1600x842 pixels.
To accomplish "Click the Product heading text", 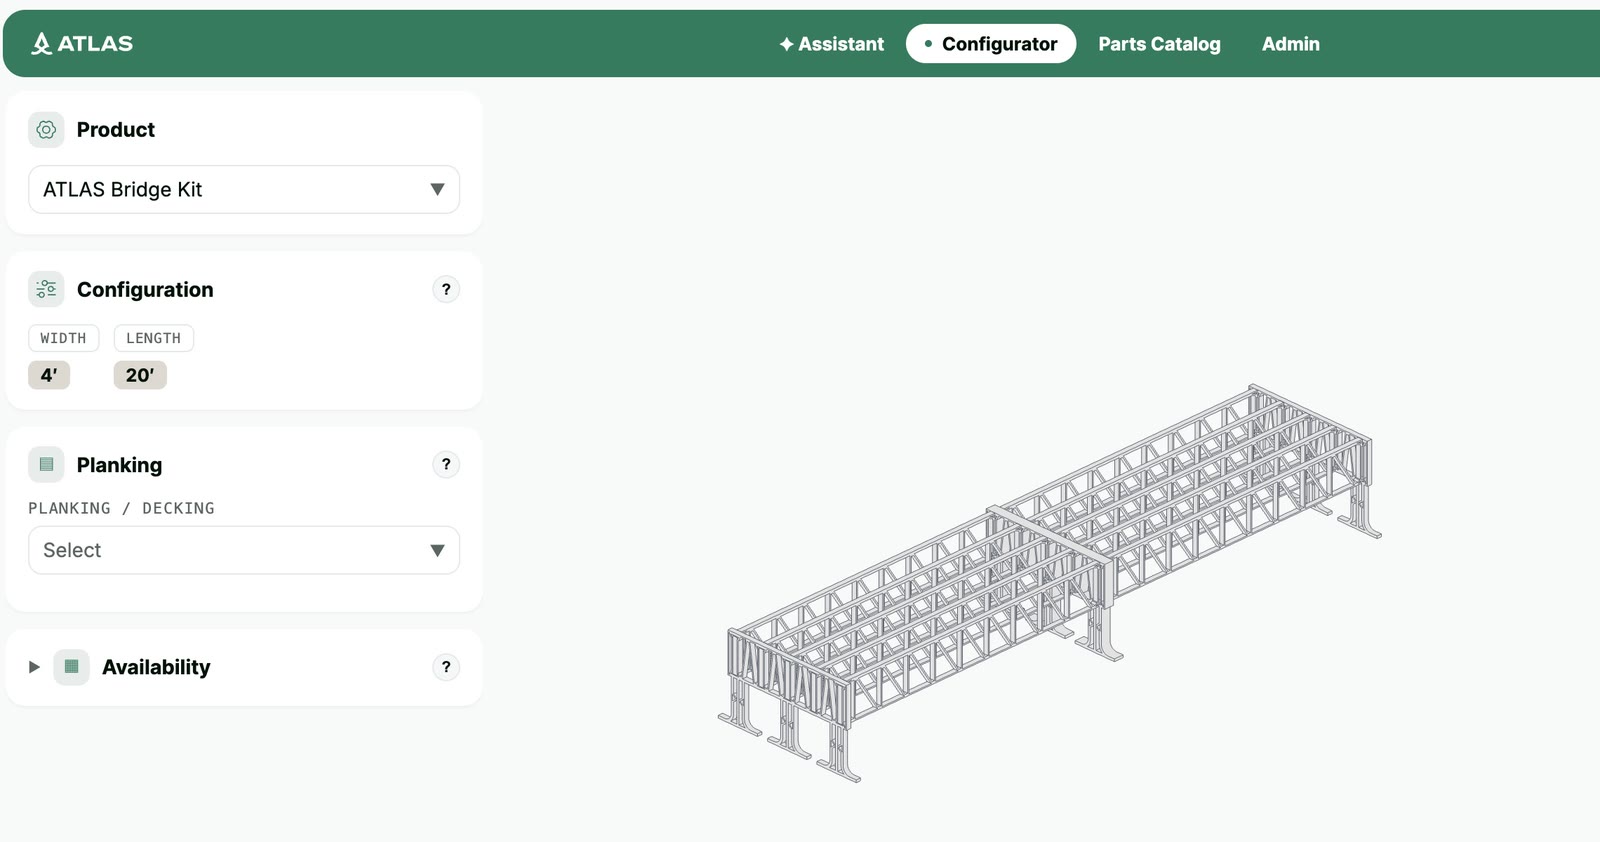I will click(116, 130).
